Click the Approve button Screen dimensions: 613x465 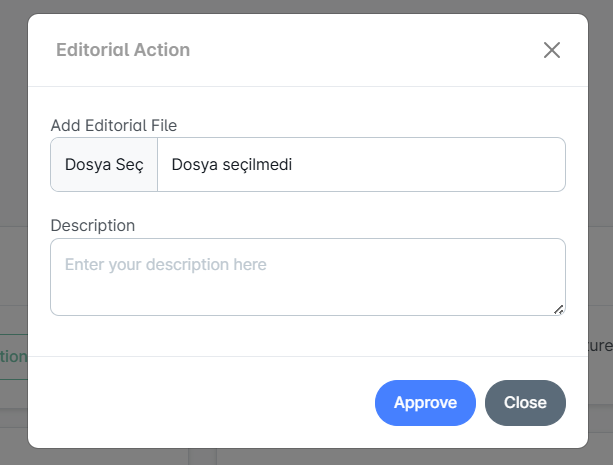coord(425,403)
